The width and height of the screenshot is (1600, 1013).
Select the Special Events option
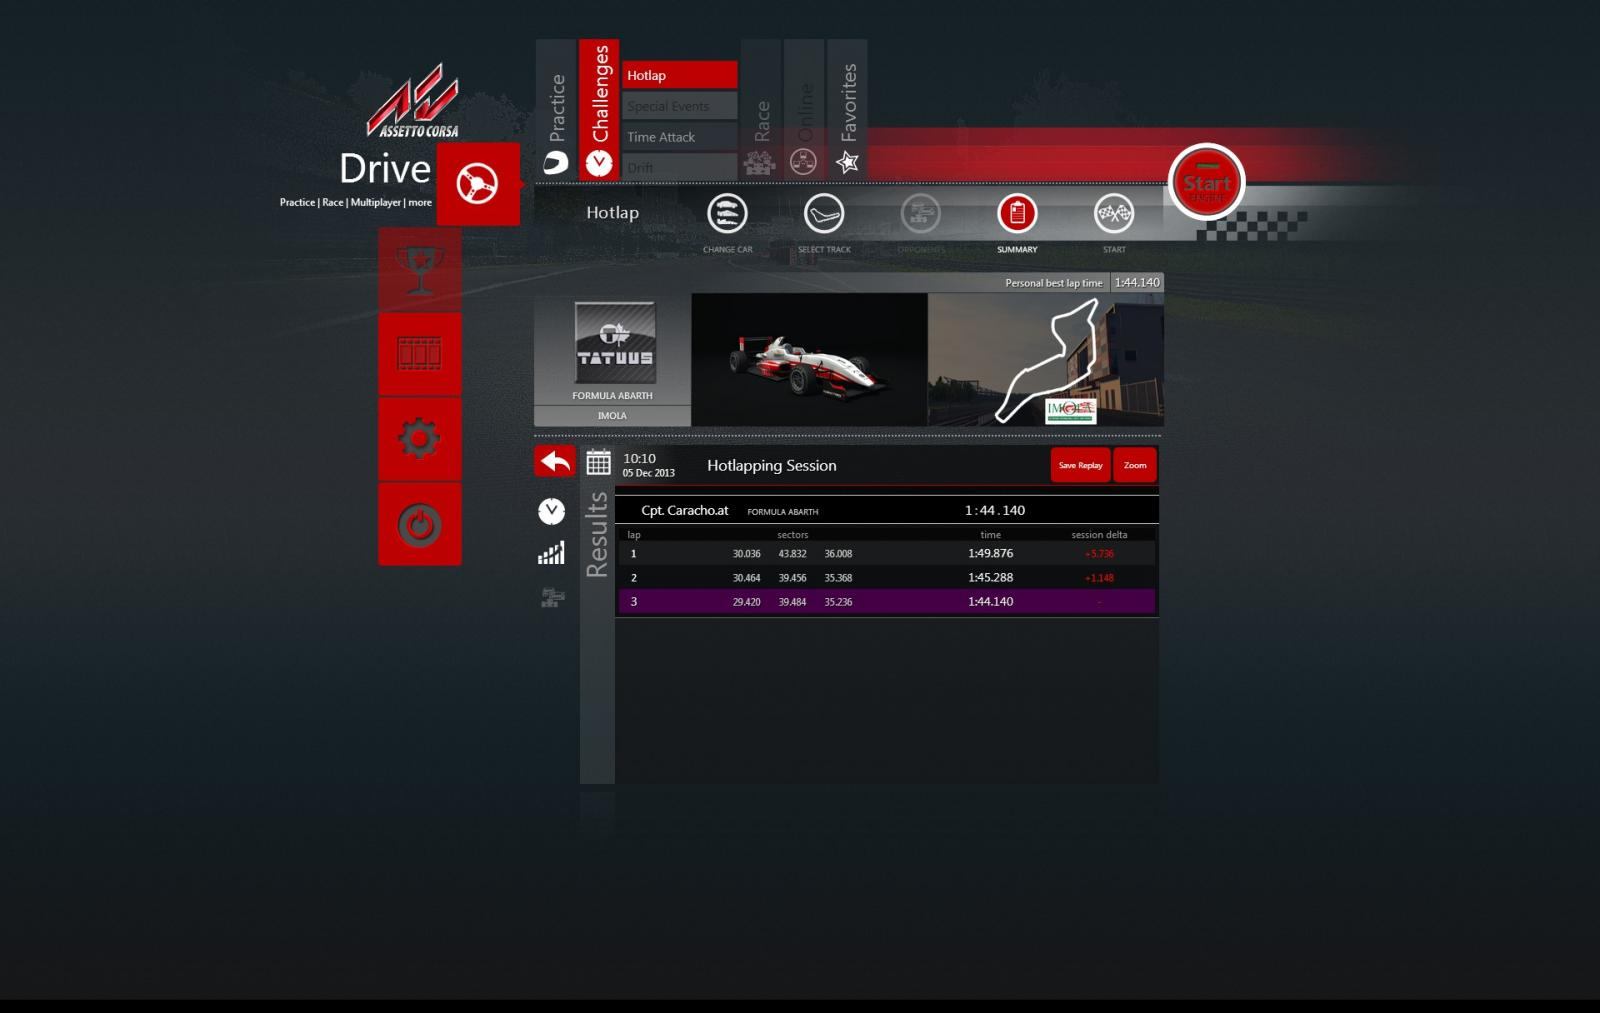pyautogui.click(x=680, y=106)
